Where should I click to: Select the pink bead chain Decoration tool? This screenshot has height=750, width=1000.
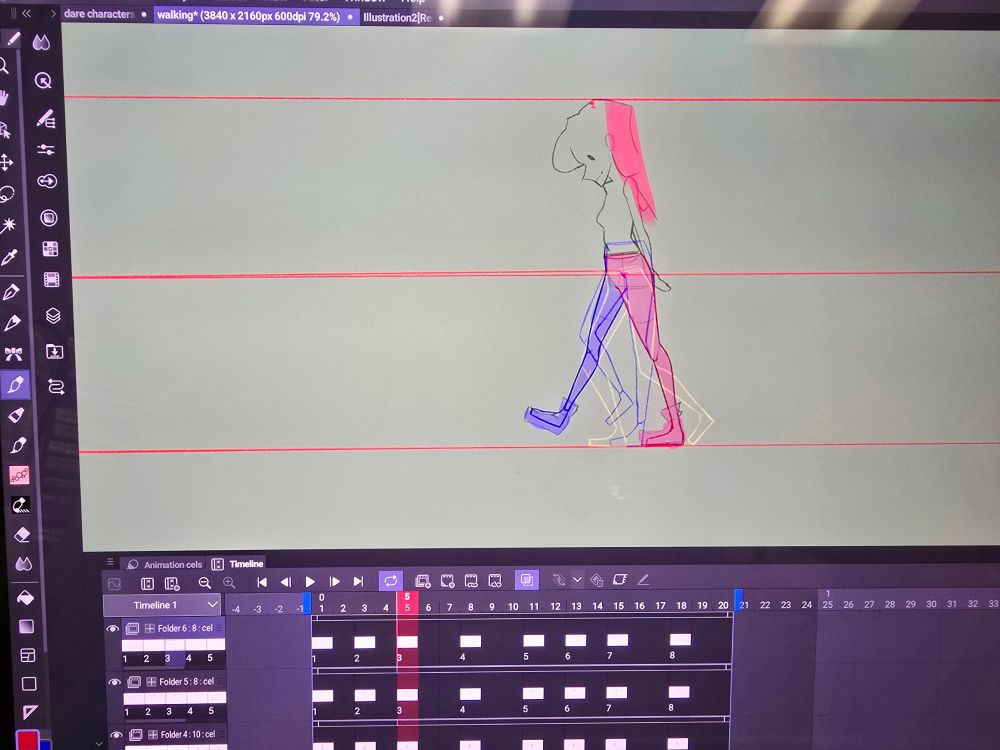click(19, 474)
